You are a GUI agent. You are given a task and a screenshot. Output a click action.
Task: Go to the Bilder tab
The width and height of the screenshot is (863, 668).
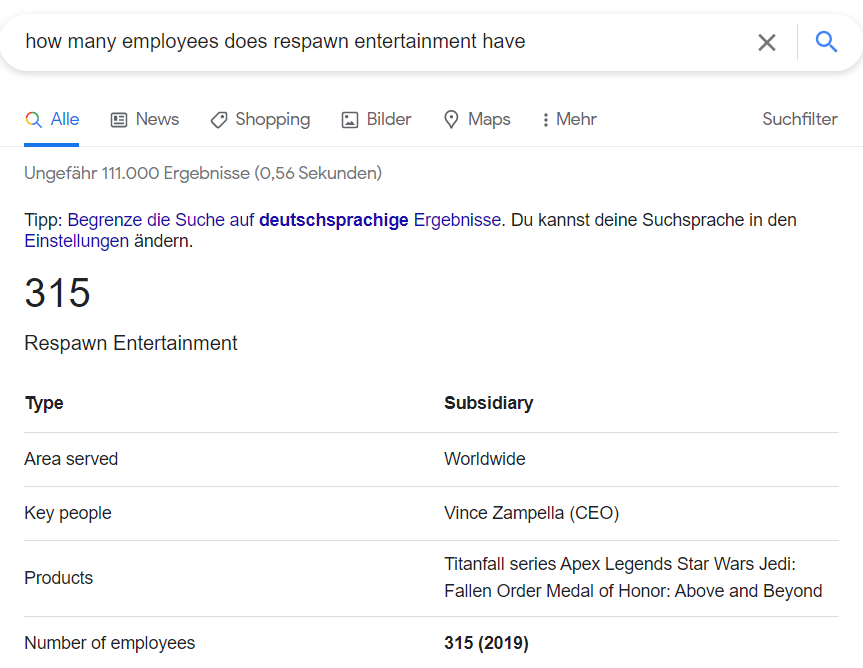(x=376, y=119)
